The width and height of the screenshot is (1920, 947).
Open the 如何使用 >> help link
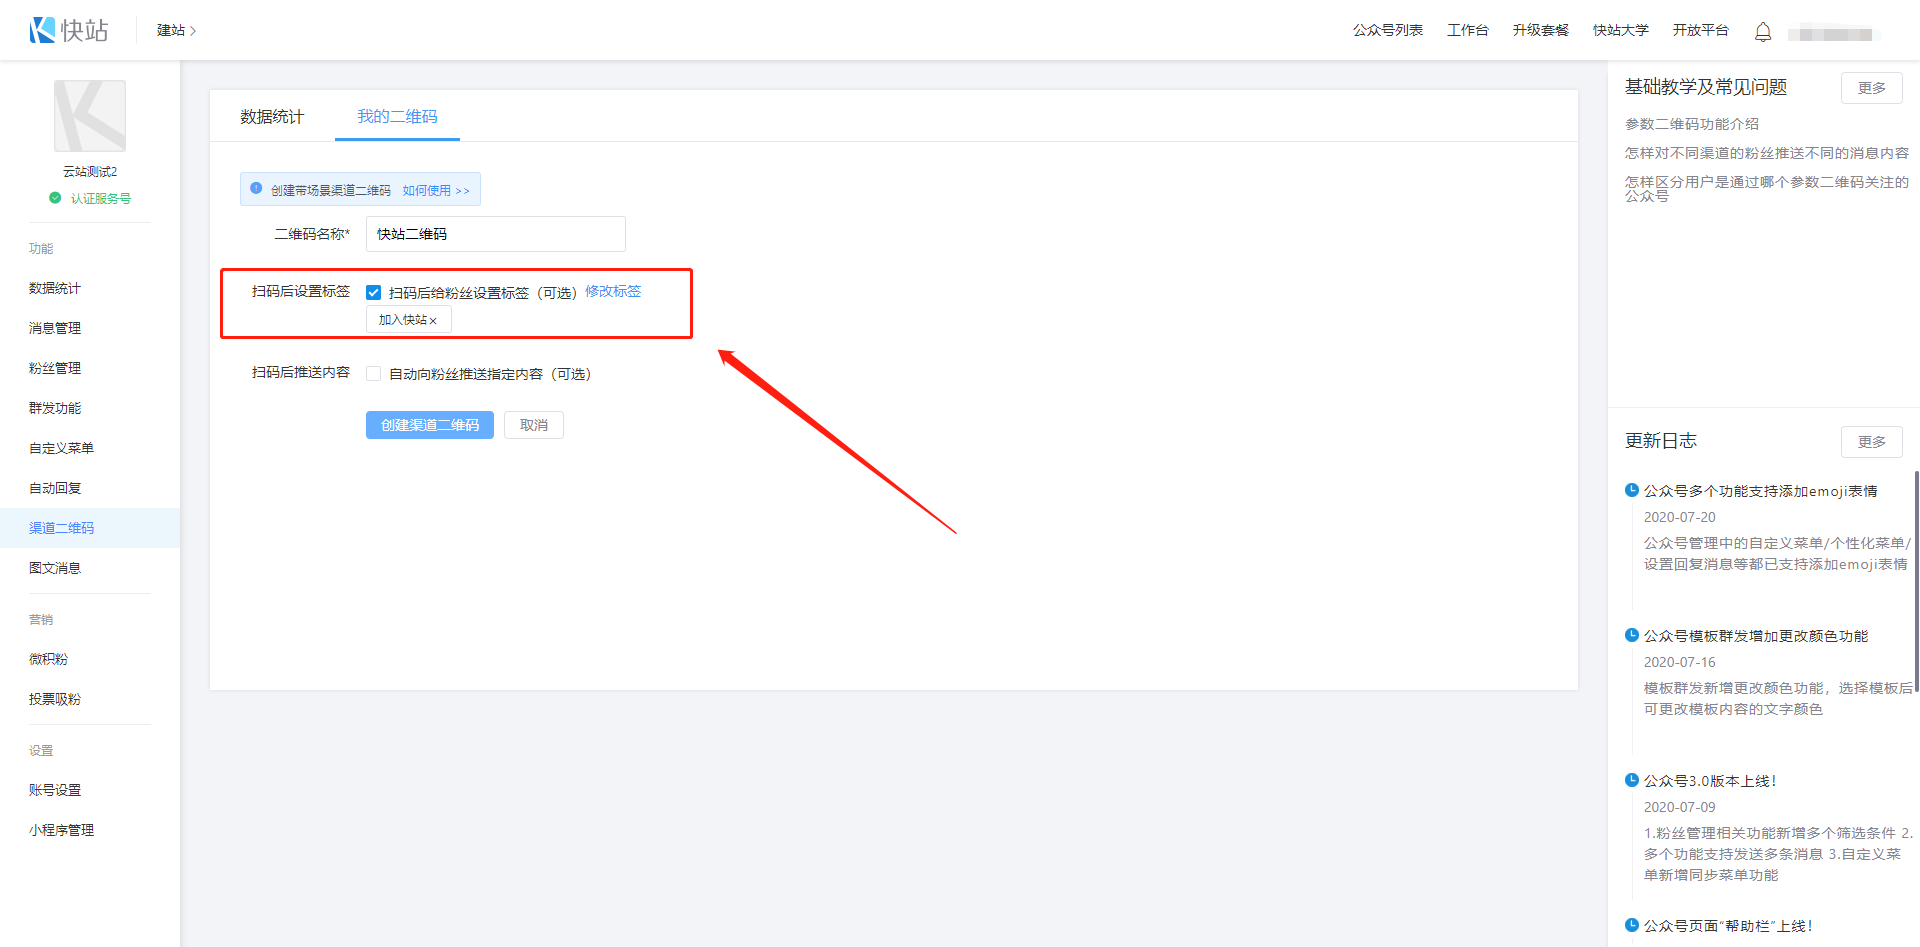coord(435,190)
